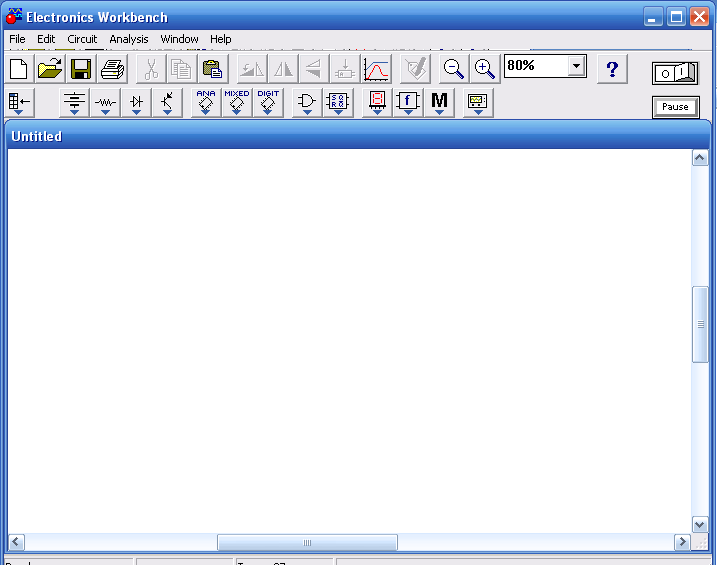Rotate the selected component

click(252, 69)
